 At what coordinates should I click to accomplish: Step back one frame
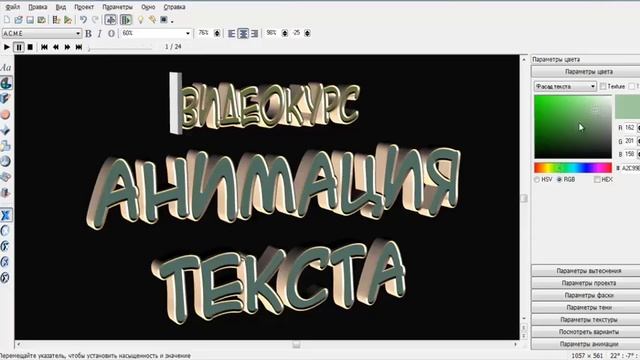pos(56,47)
